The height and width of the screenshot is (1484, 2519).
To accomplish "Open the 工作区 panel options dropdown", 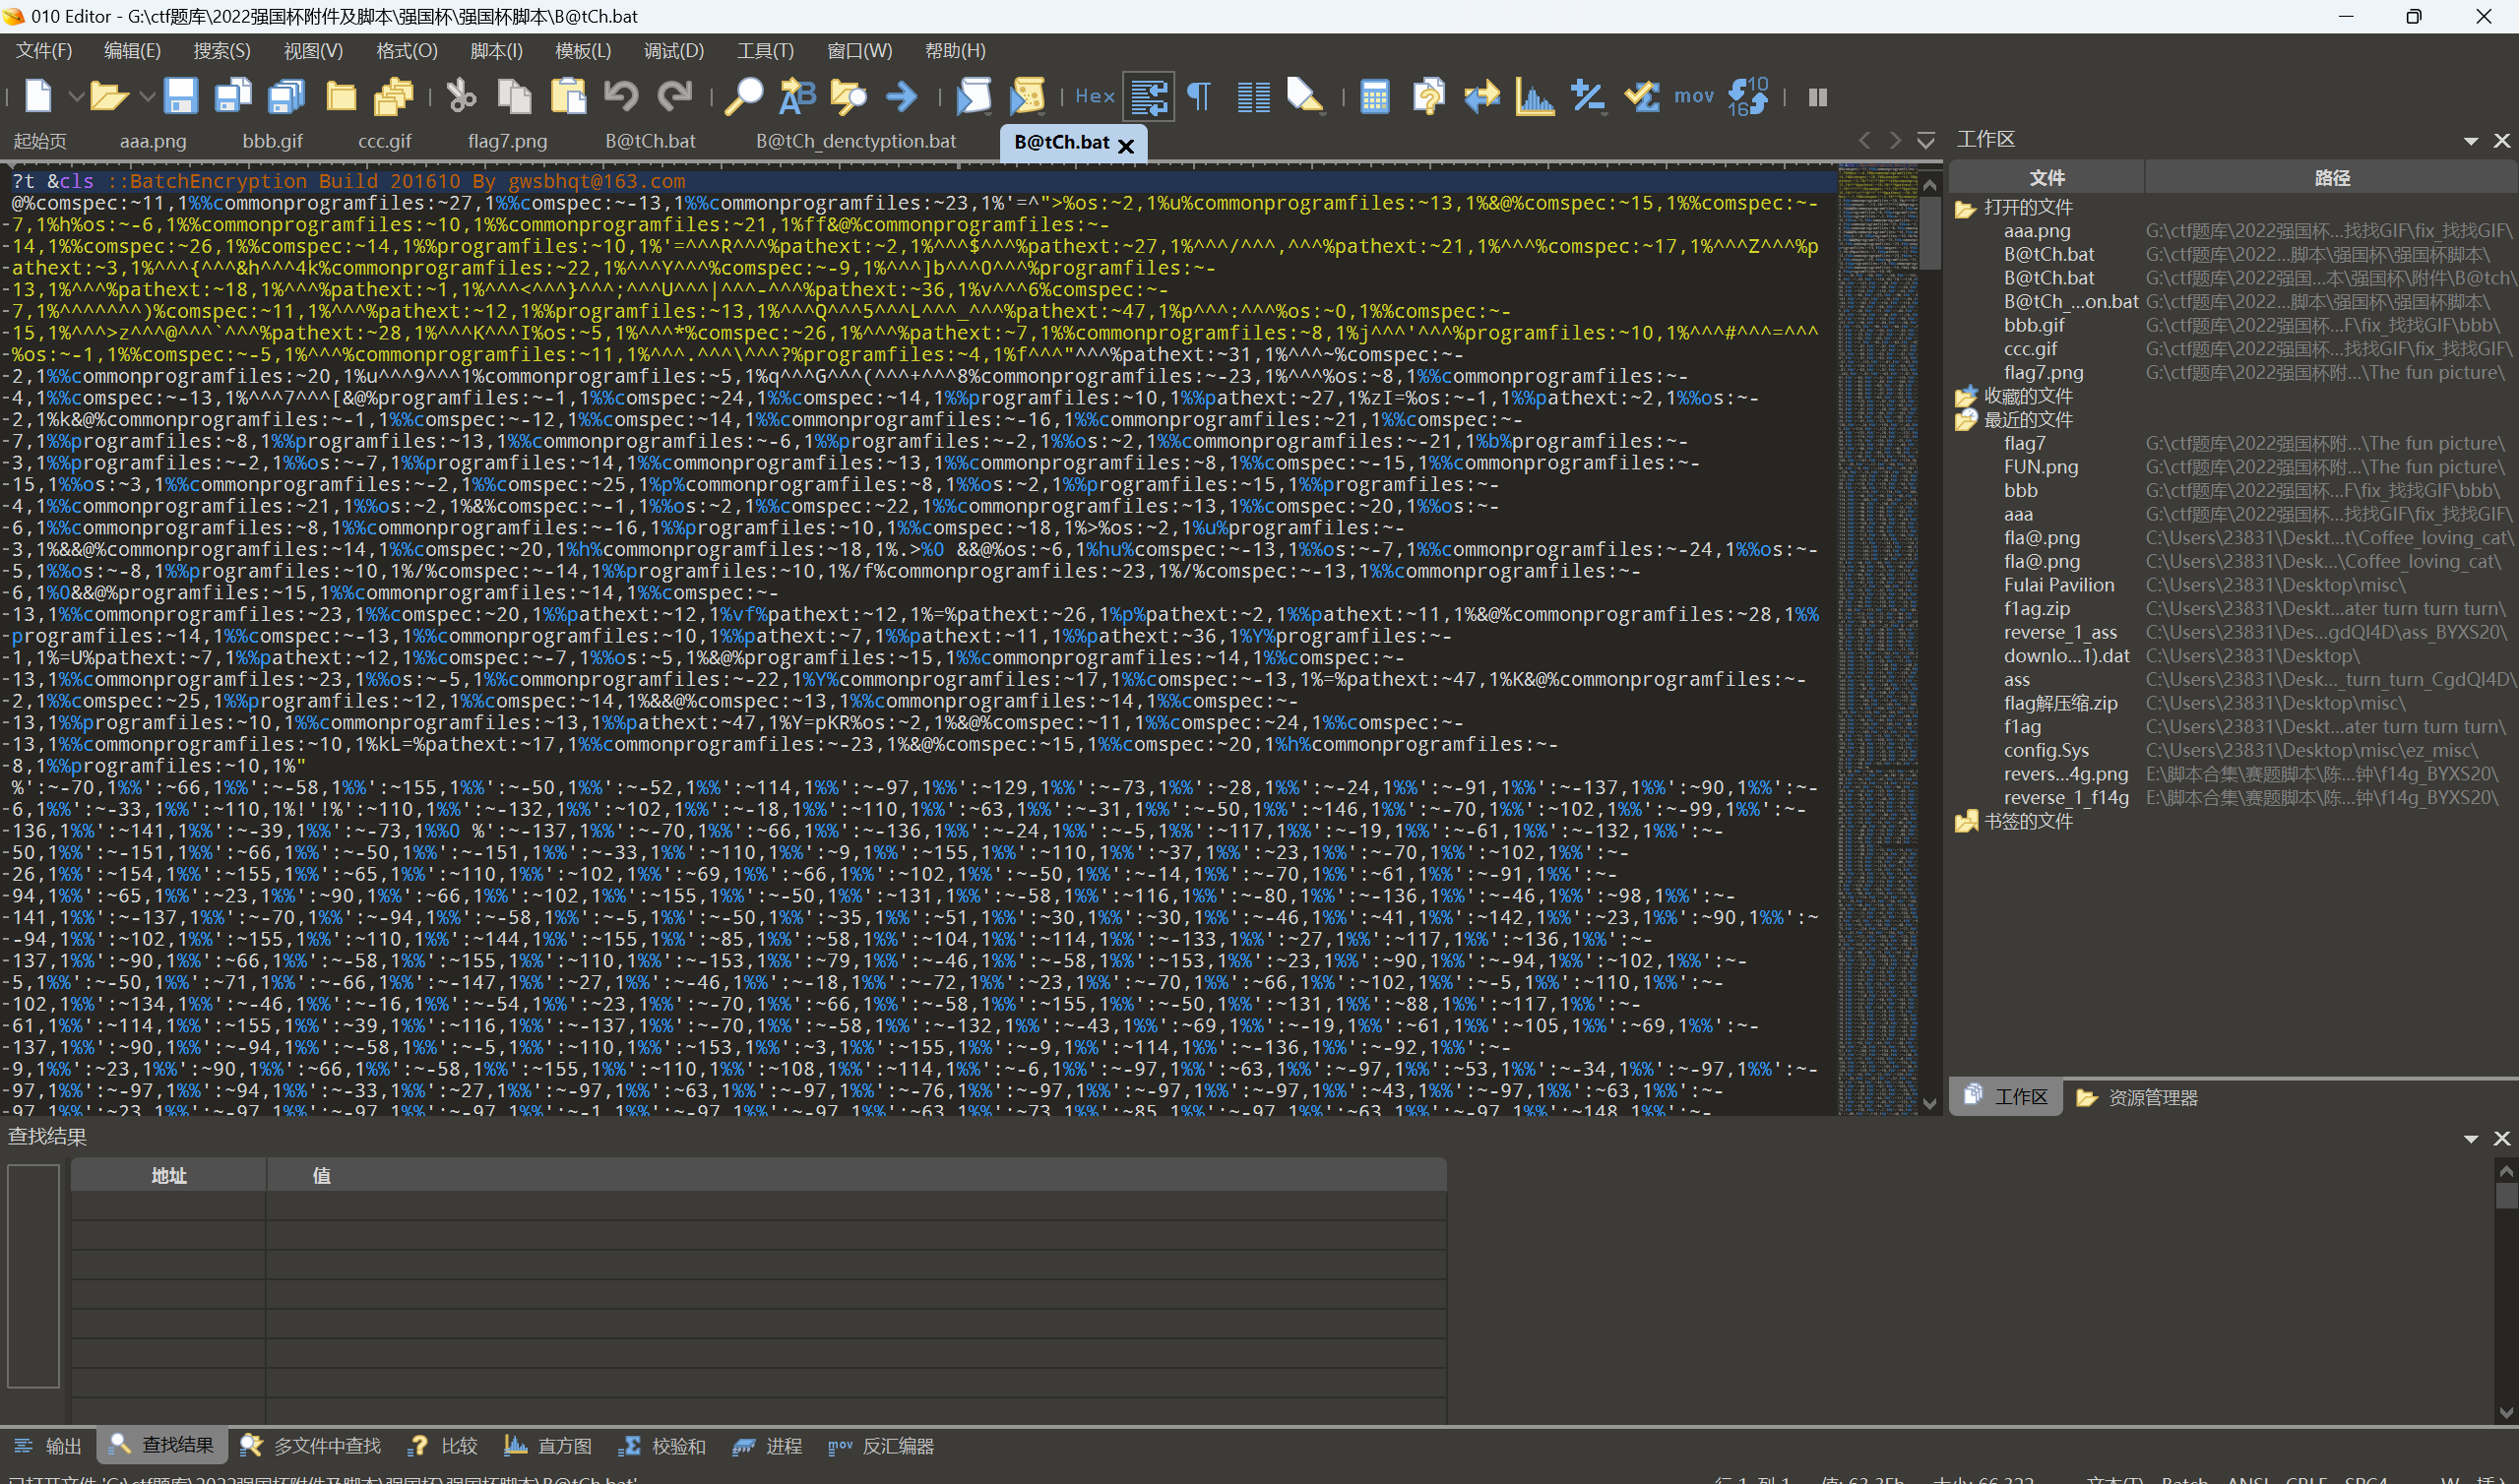I will tap(2470, 141).
